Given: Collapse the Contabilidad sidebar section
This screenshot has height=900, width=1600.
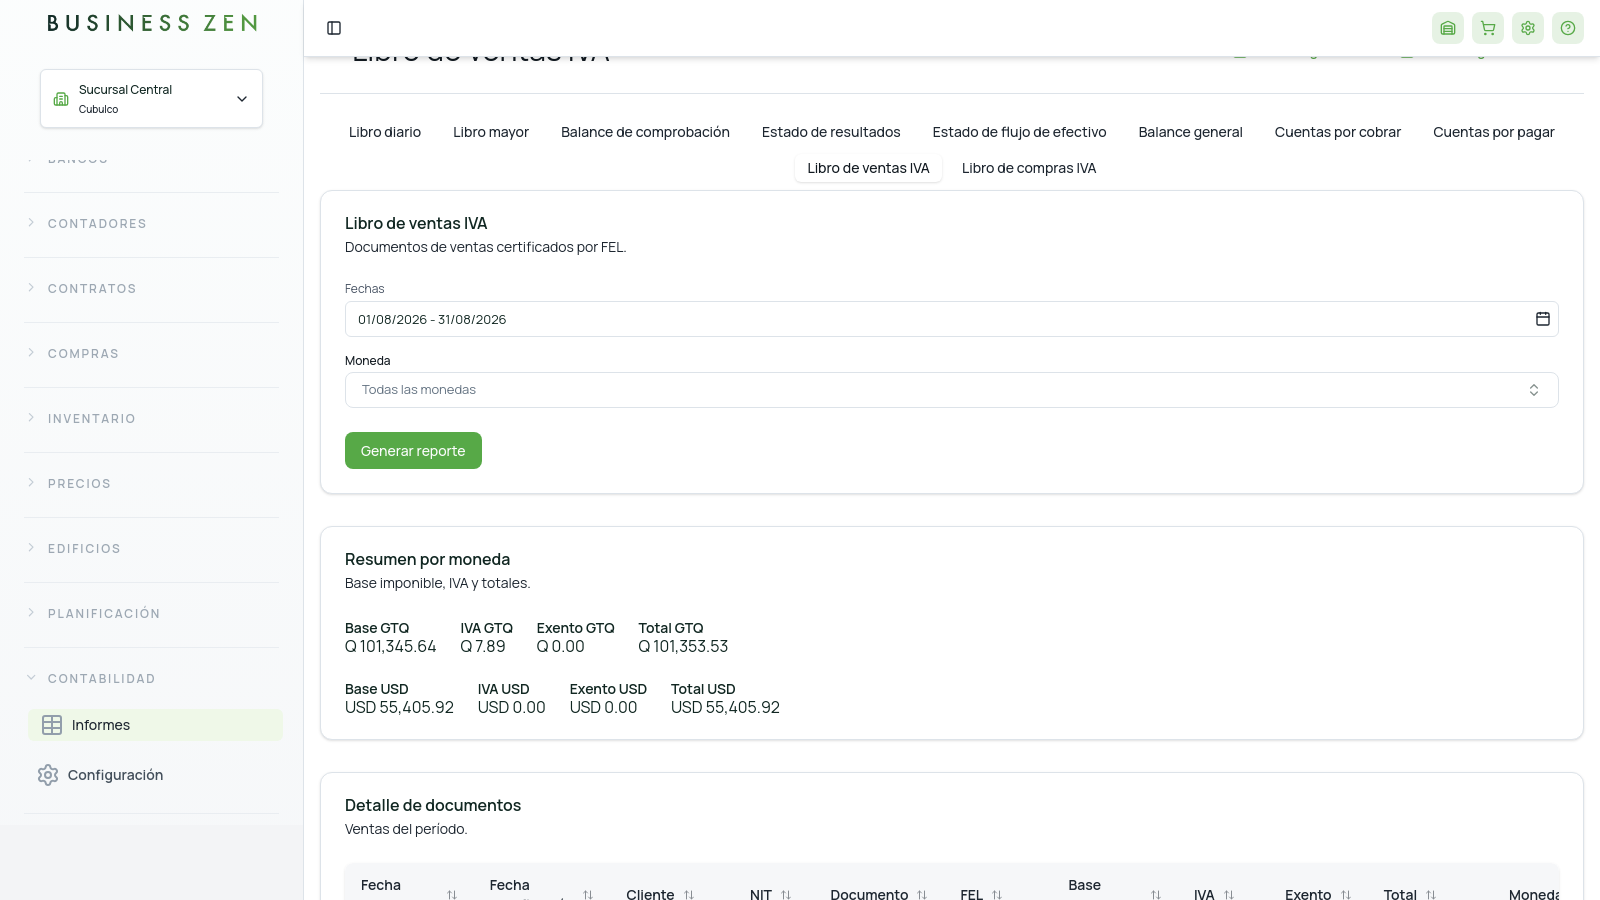Looking at the screenshot, I should pyautogui.click(x=151, y=679).
